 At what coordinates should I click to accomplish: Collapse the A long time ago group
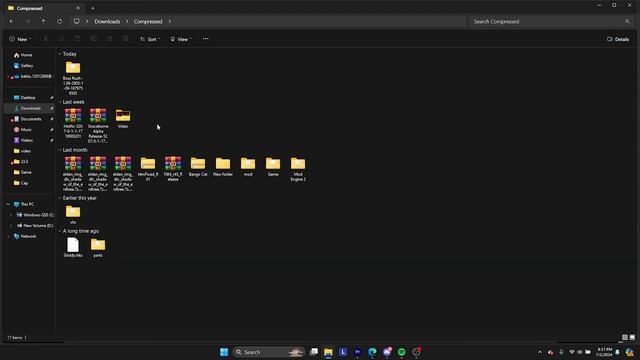tap(60, 231)
